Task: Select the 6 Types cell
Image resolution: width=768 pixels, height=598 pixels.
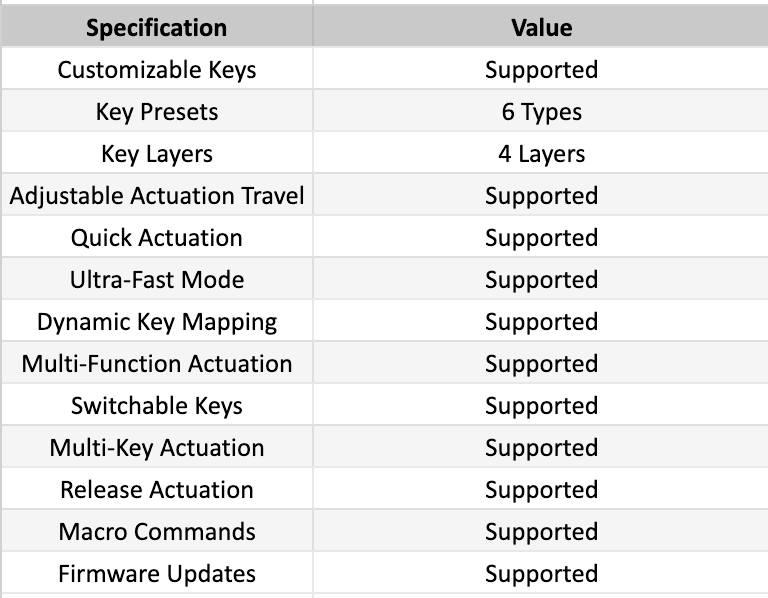Action: pos(541,112)
